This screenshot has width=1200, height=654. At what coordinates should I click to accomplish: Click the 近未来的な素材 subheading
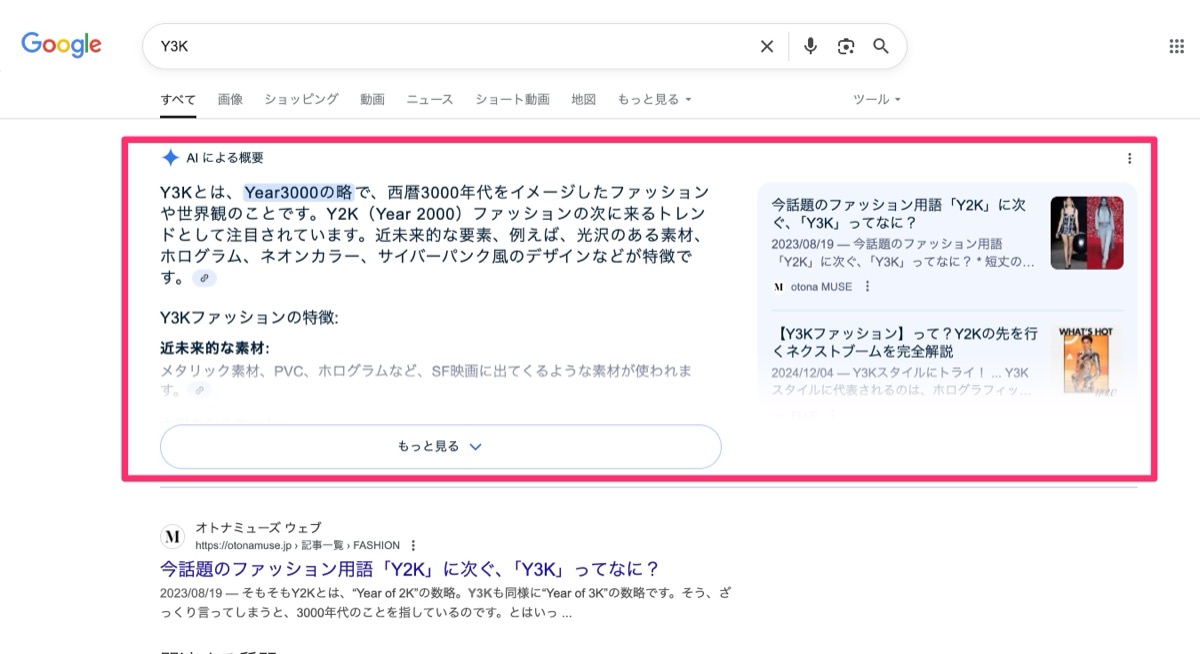(x=216, y=349)
